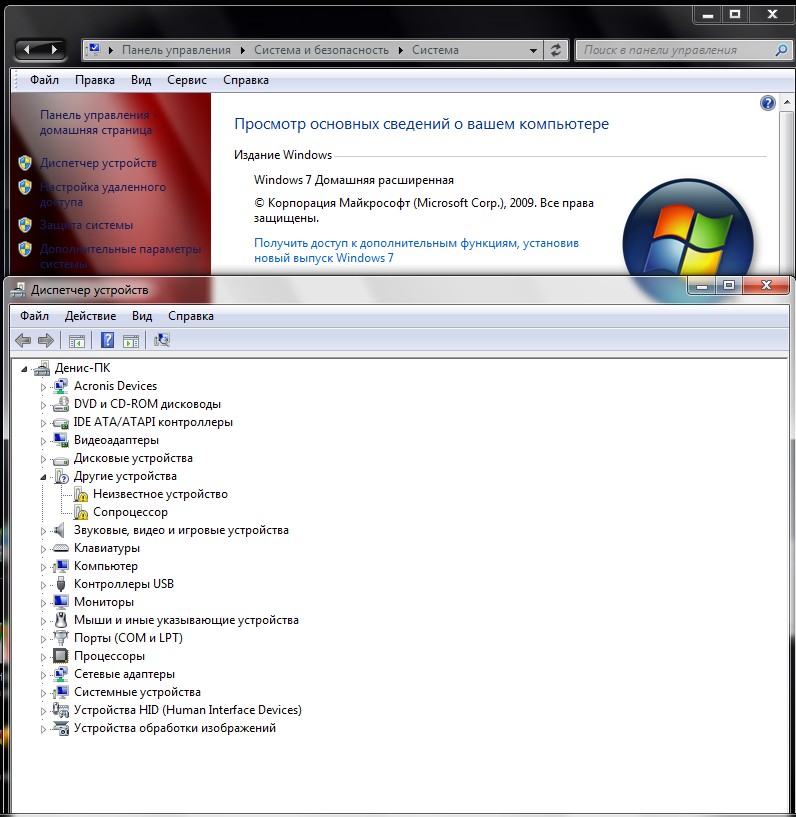Viewport: 796px width, 817px height.
Task: Open Настройка удаленного доступа link
Action: (103, 194)
